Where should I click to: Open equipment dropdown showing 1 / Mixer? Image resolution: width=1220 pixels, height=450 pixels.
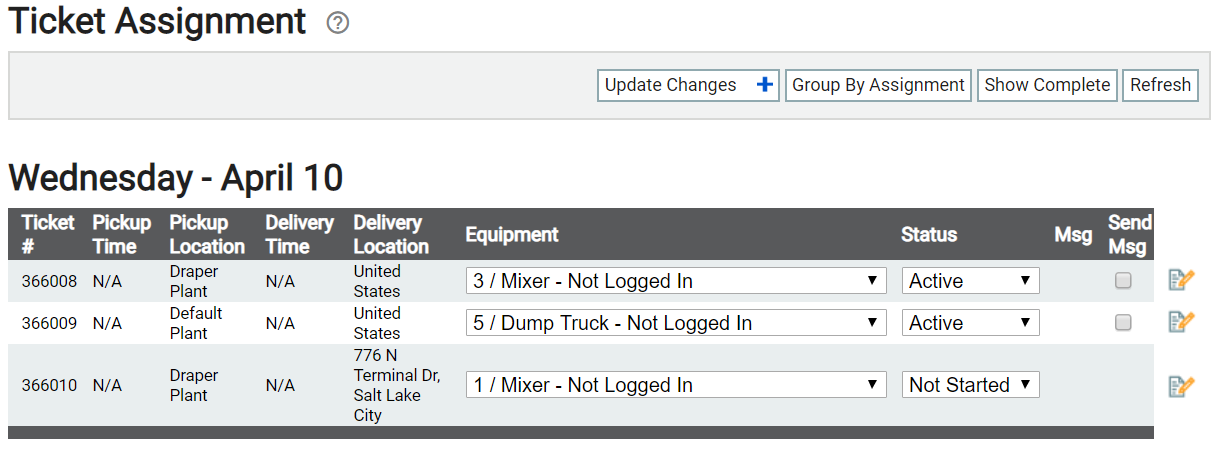tap(676, 385)
